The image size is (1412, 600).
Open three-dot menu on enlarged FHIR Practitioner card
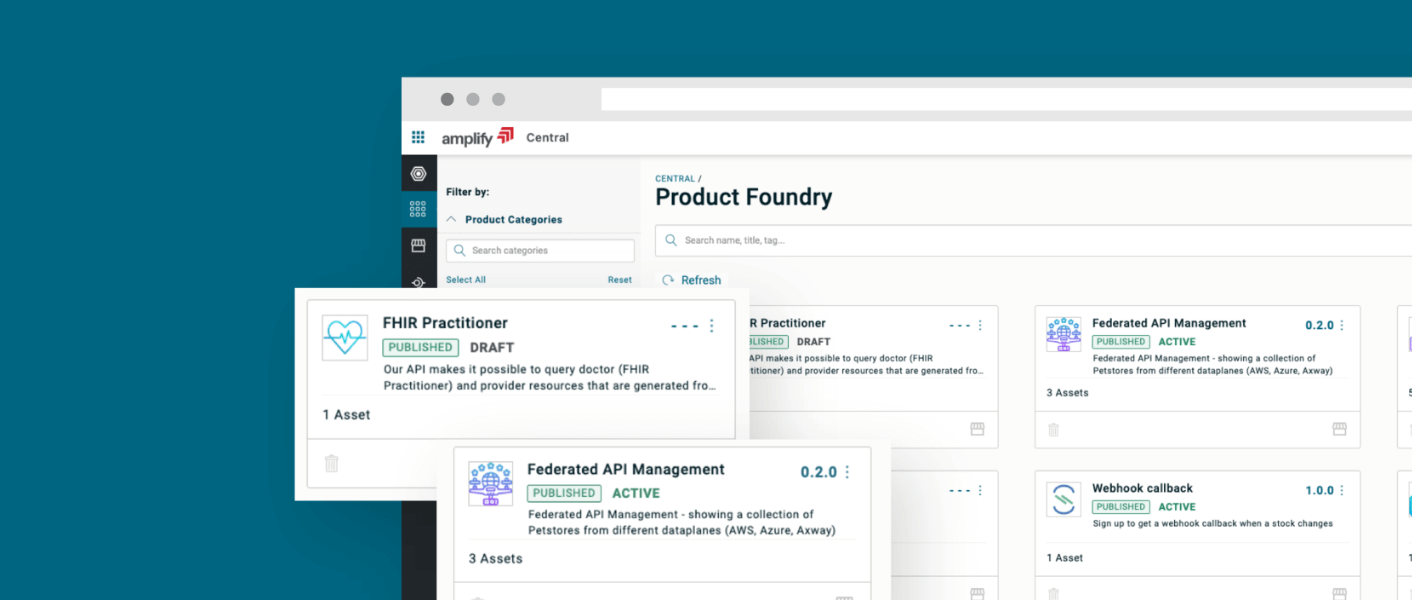(712, 326)
